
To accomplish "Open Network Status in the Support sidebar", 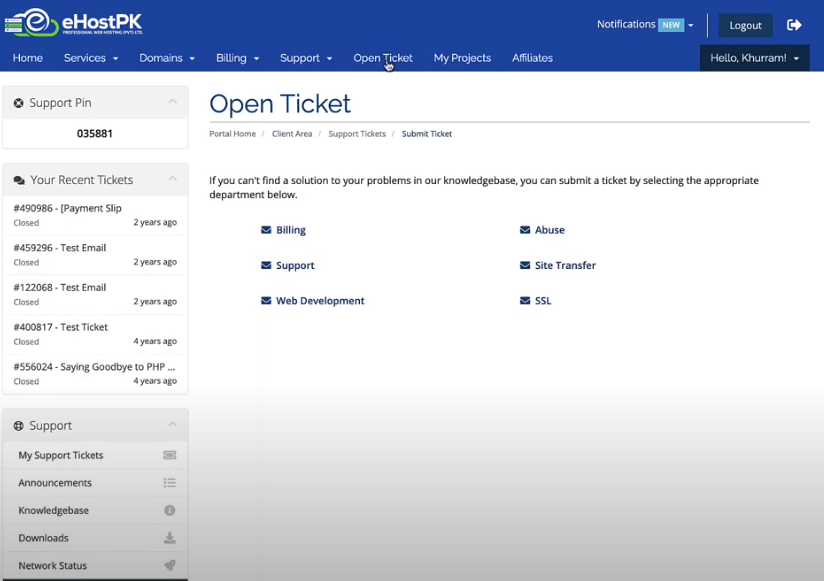I will click(95, 565).
